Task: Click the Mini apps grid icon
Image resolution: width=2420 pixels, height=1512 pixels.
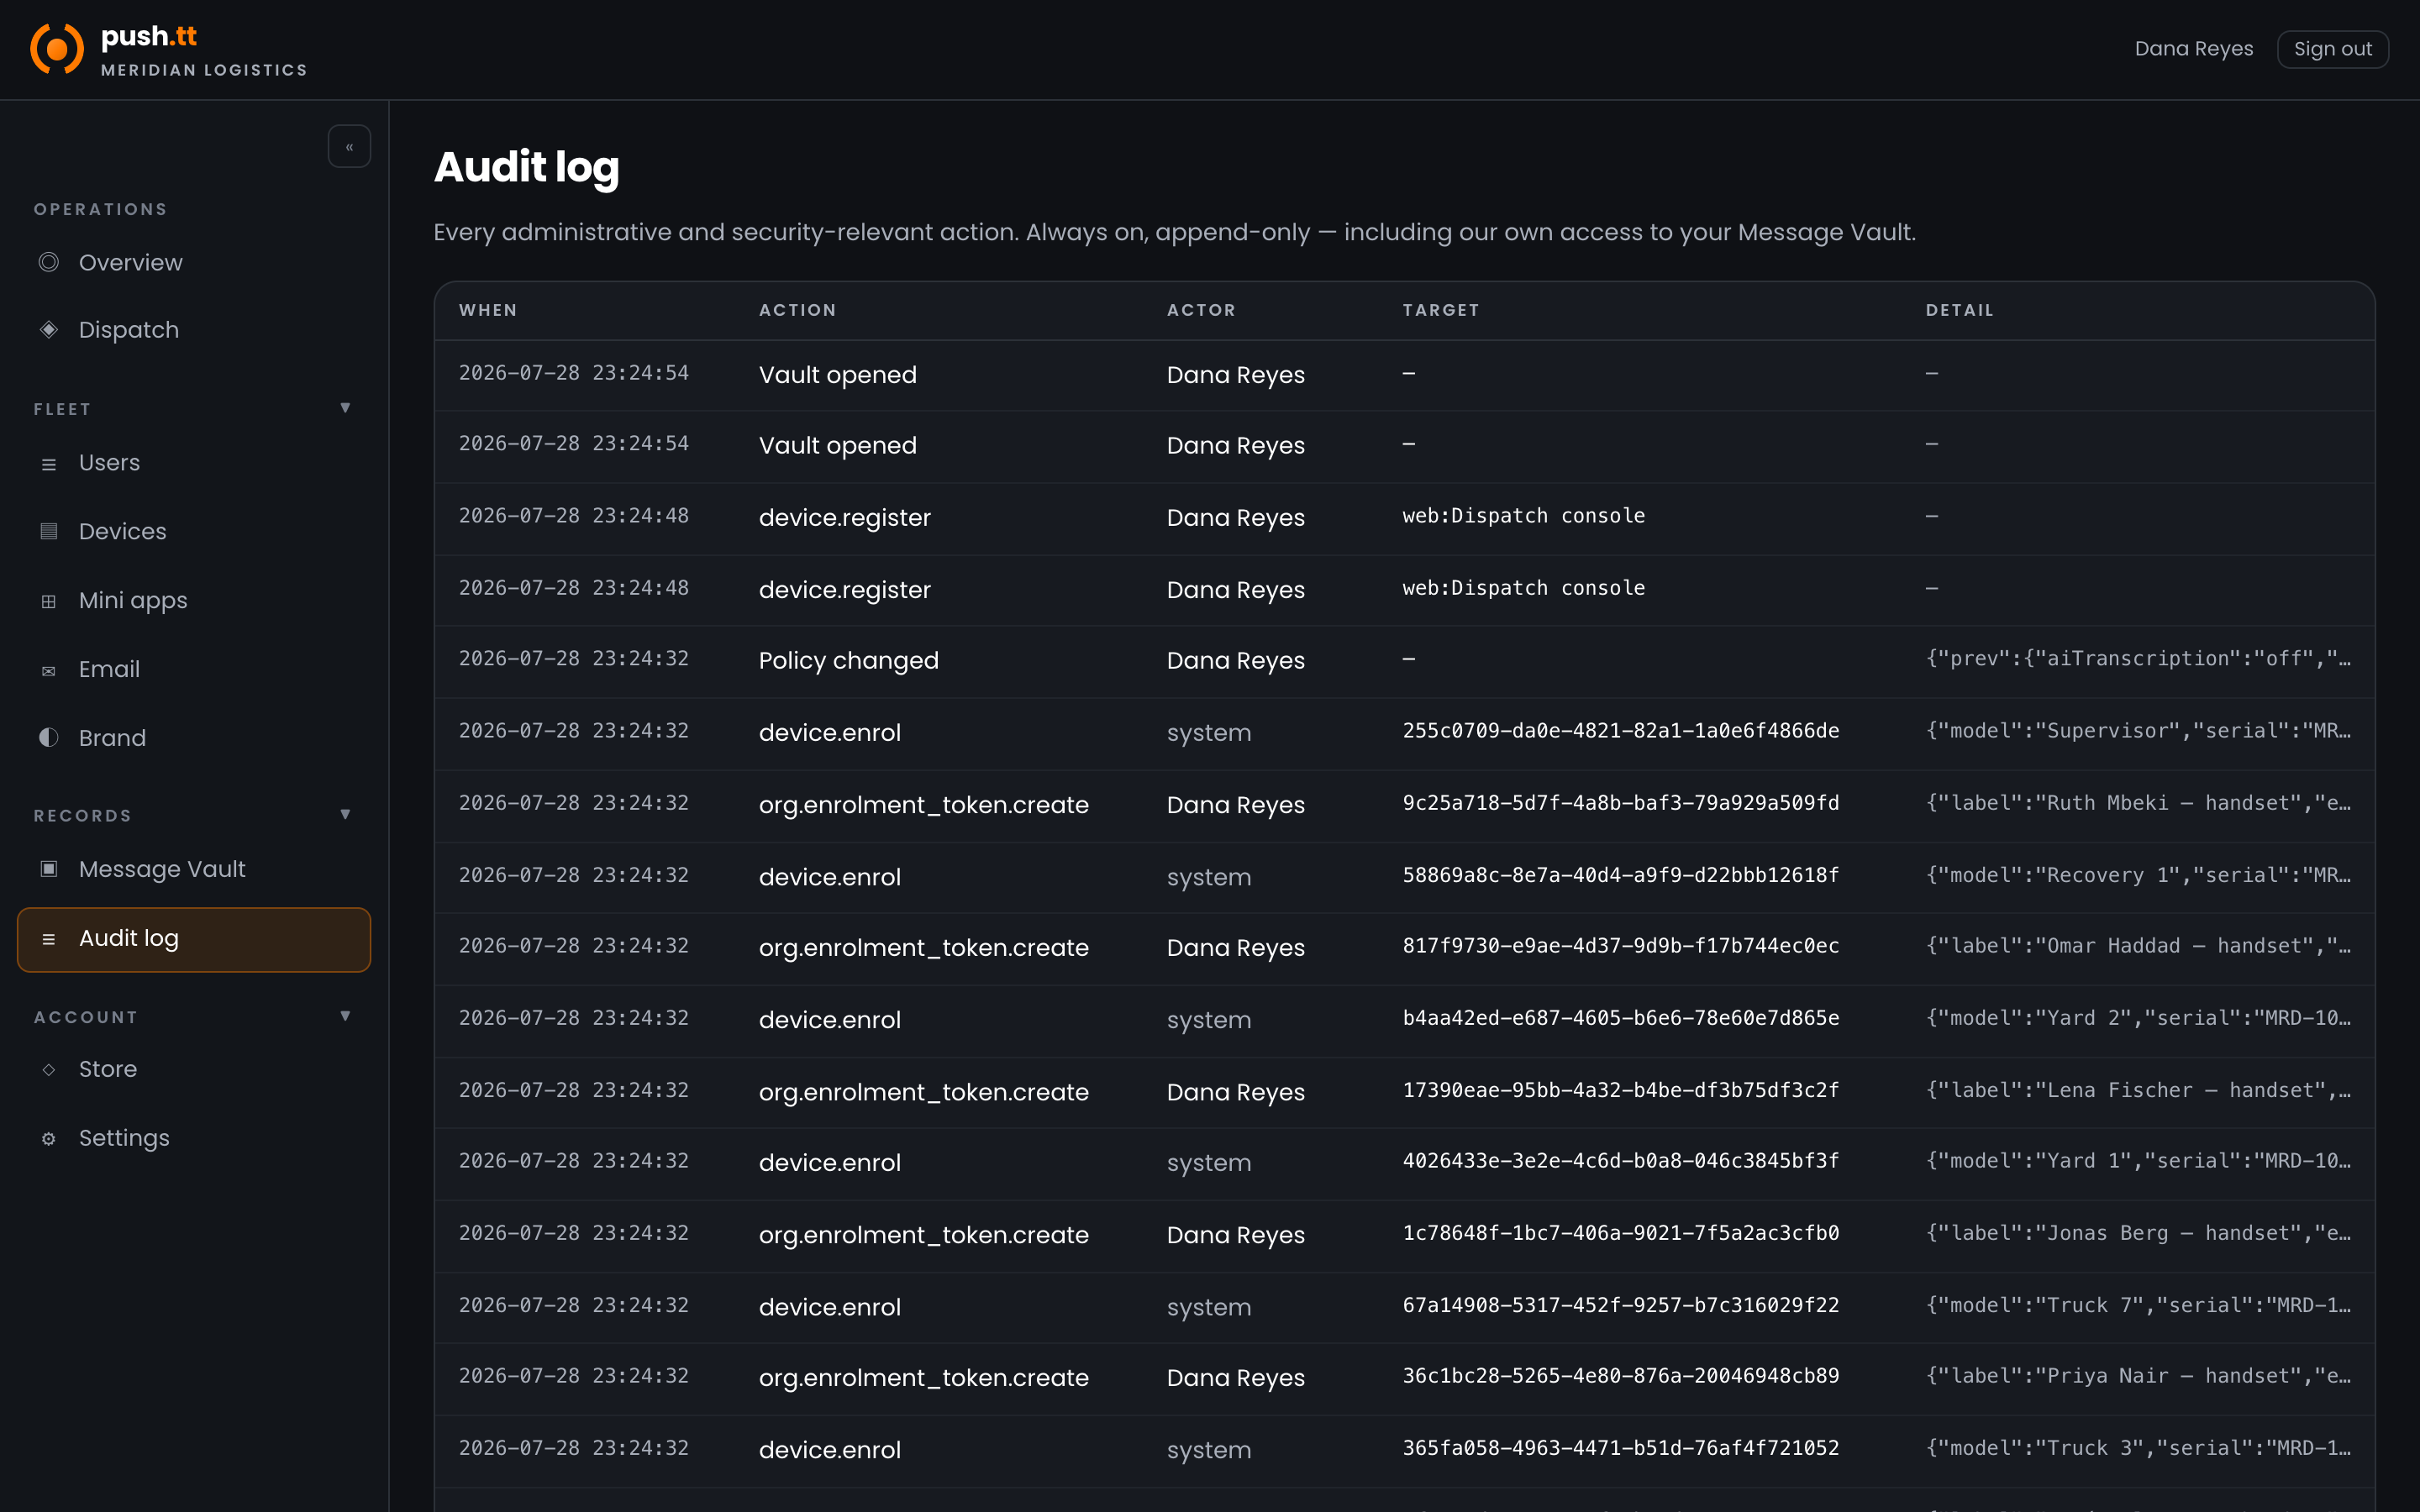Action: [48, 601]
